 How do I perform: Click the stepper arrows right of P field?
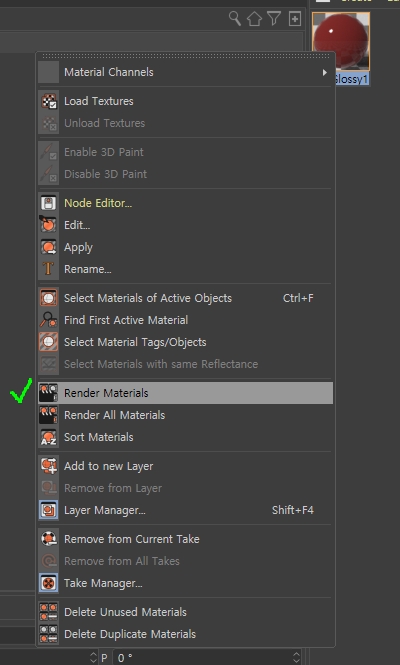pyautogui.click(x=297, y=657)
